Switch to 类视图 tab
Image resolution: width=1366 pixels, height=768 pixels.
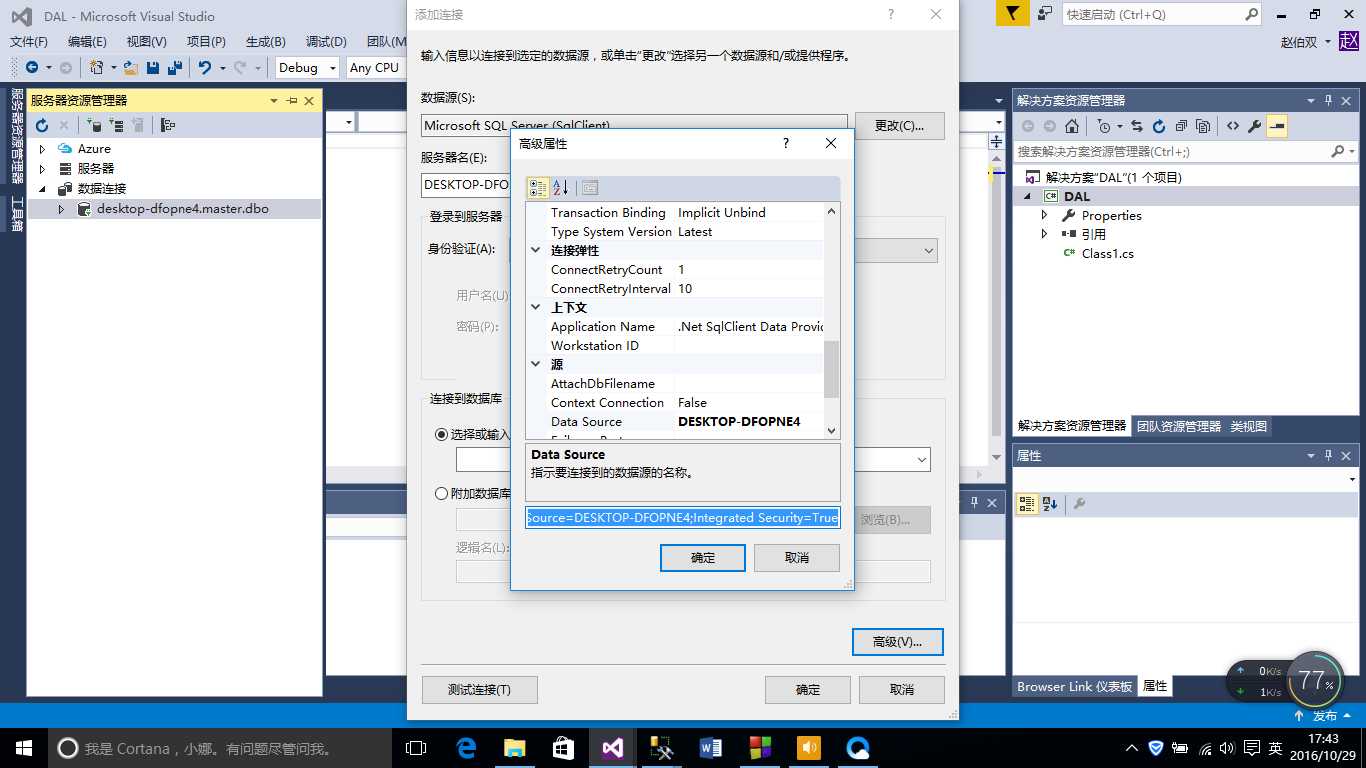1249,426
